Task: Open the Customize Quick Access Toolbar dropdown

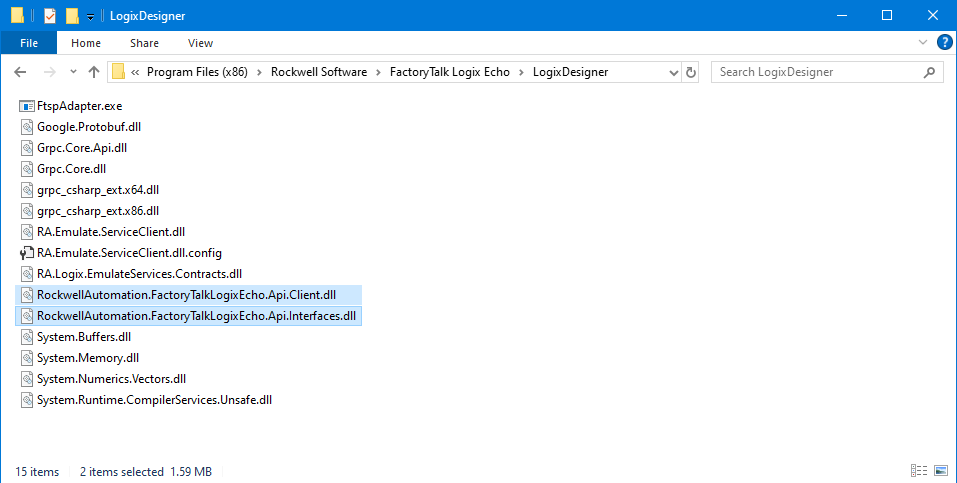Action: [x=90, y=17]
